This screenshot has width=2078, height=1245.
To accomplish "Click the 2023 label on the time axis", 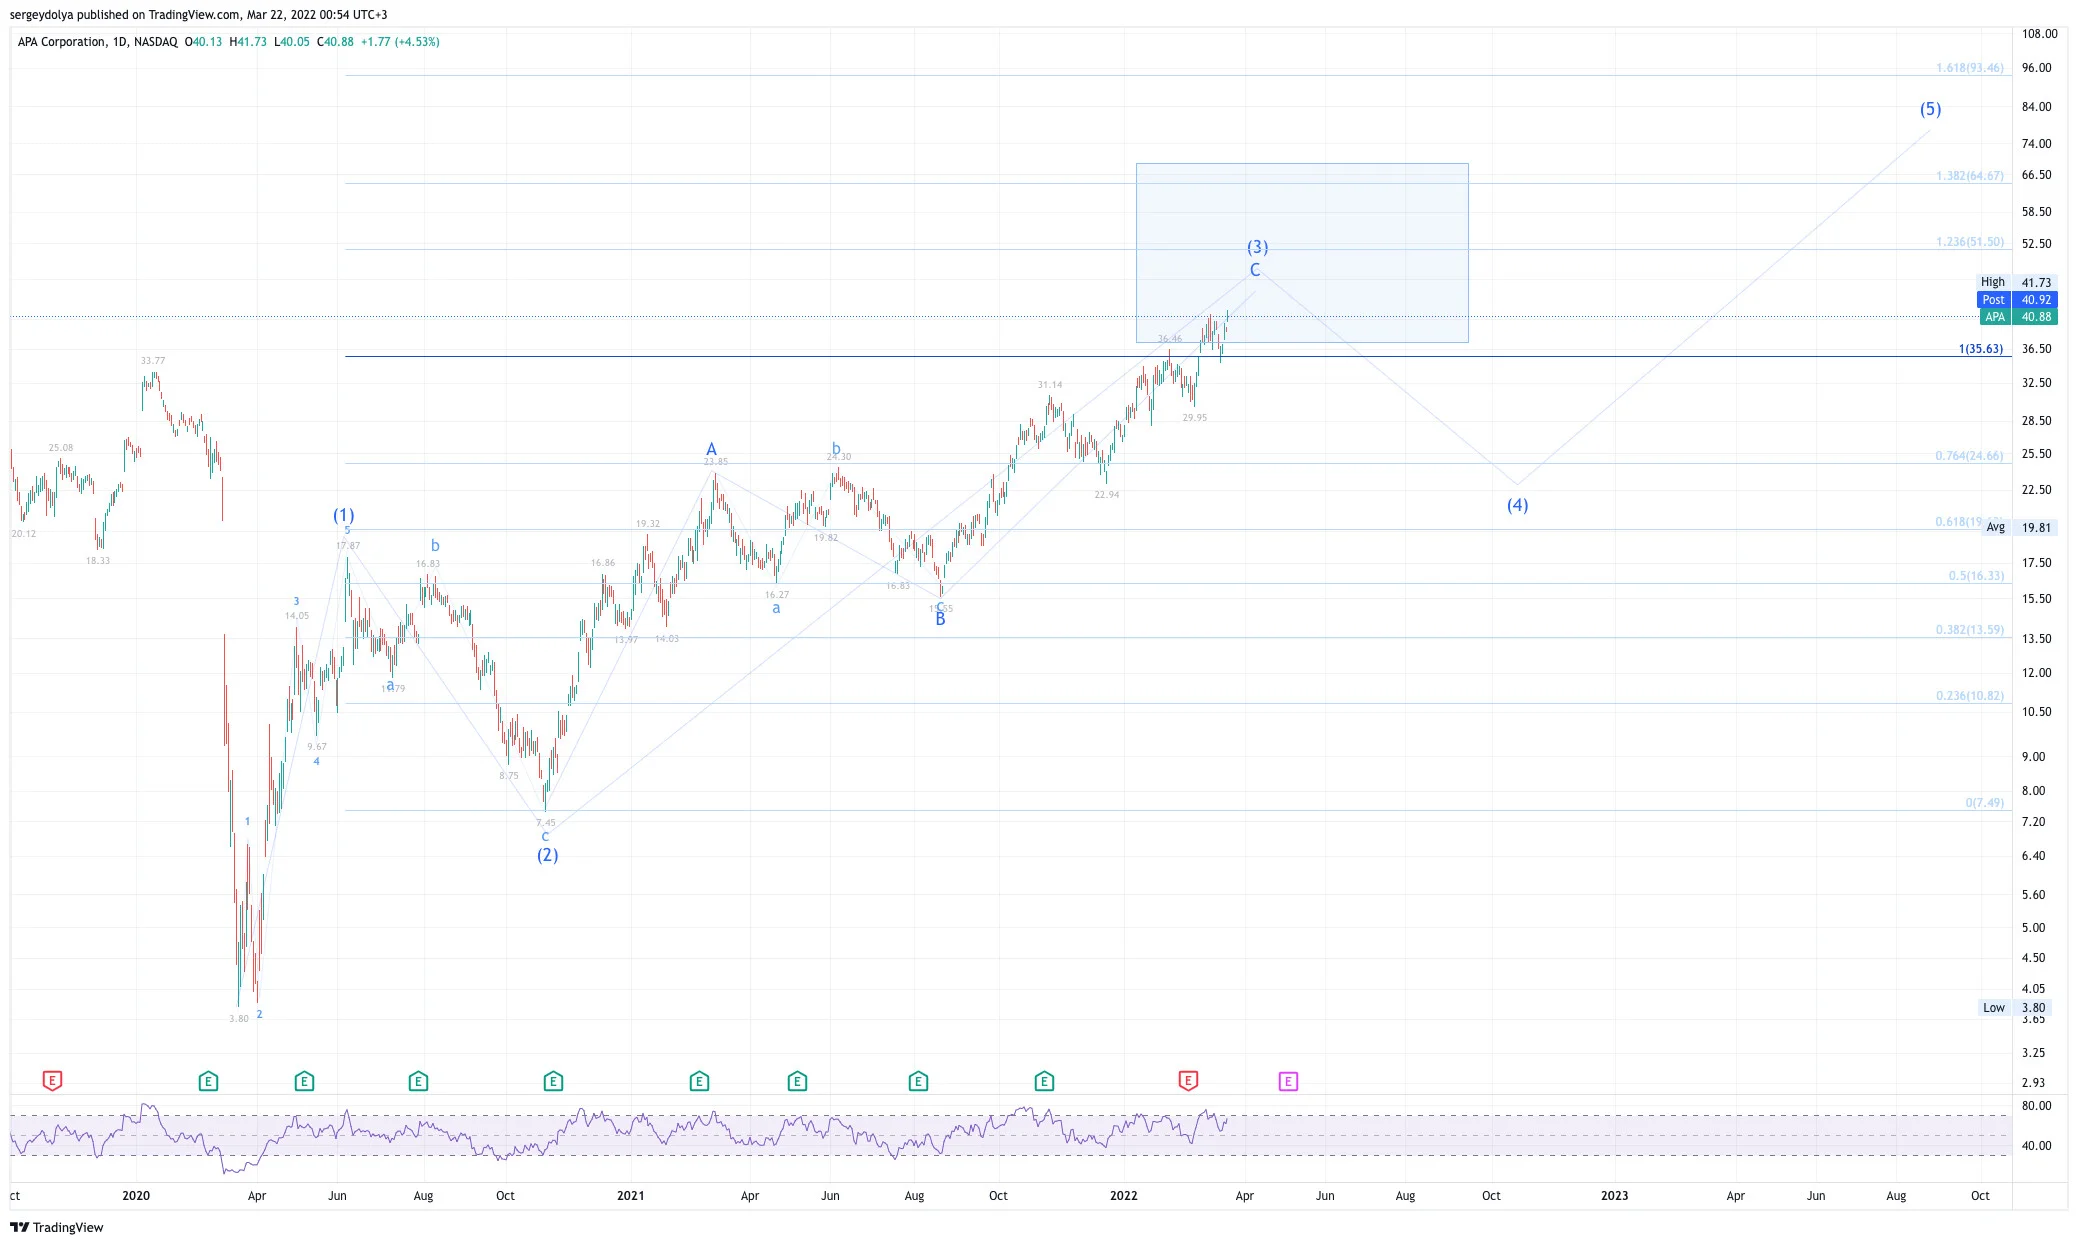I will pos(1614,1196).
